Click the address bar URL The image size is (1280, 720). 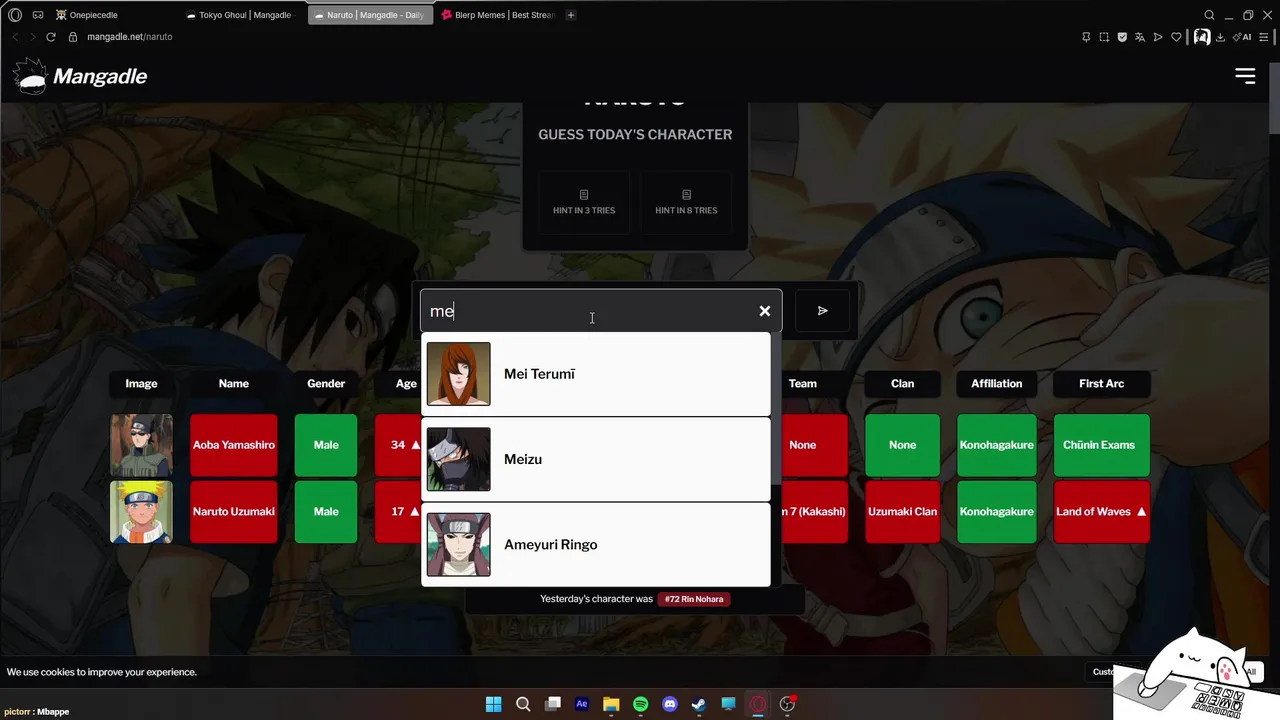[x=129, y=37]
